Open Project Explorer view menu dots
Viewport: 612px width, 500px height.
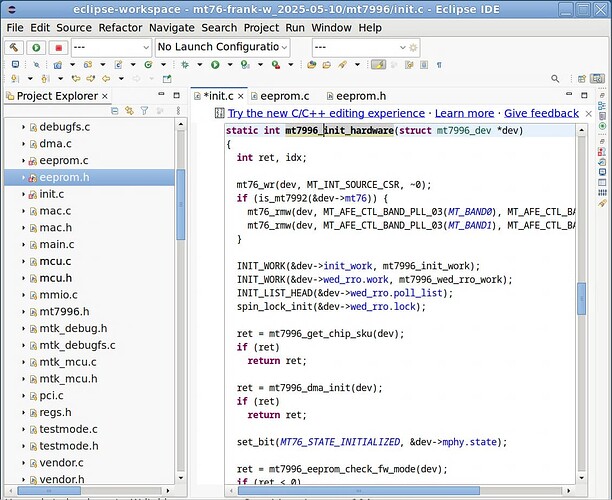pyautogui.click(x=178, y=111)
